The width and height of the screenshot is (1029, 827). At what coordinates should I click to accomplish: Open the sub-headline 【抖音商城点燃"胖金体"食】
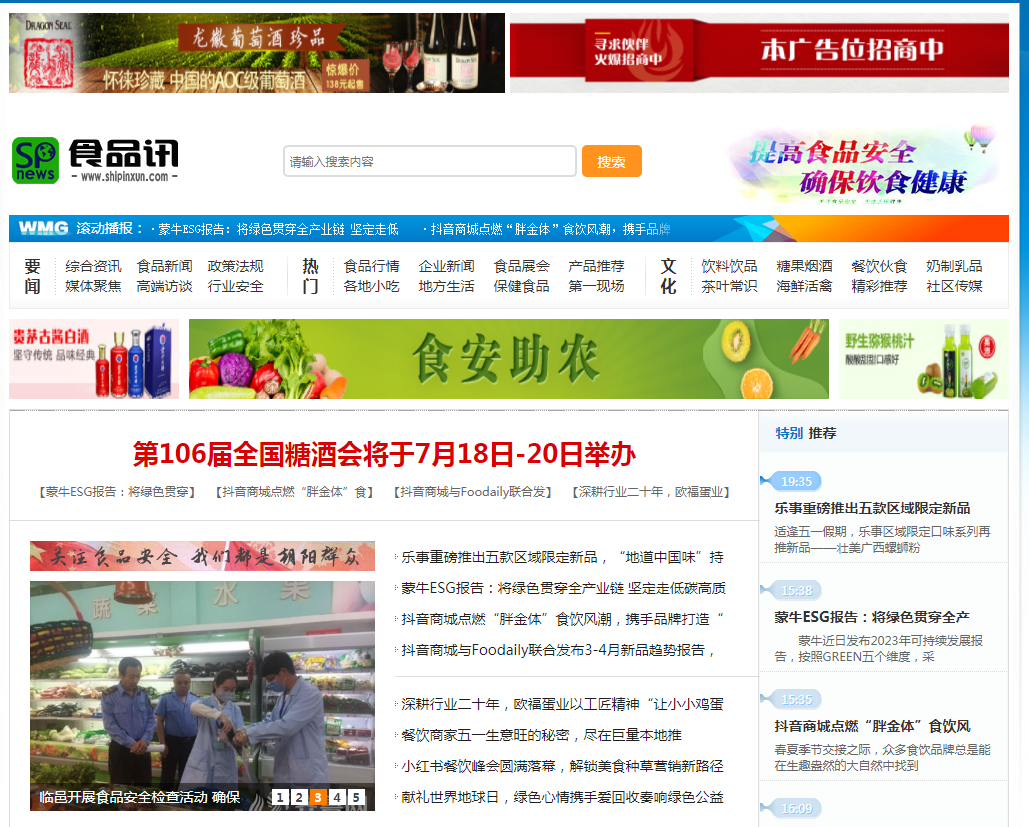coord(295,492)
